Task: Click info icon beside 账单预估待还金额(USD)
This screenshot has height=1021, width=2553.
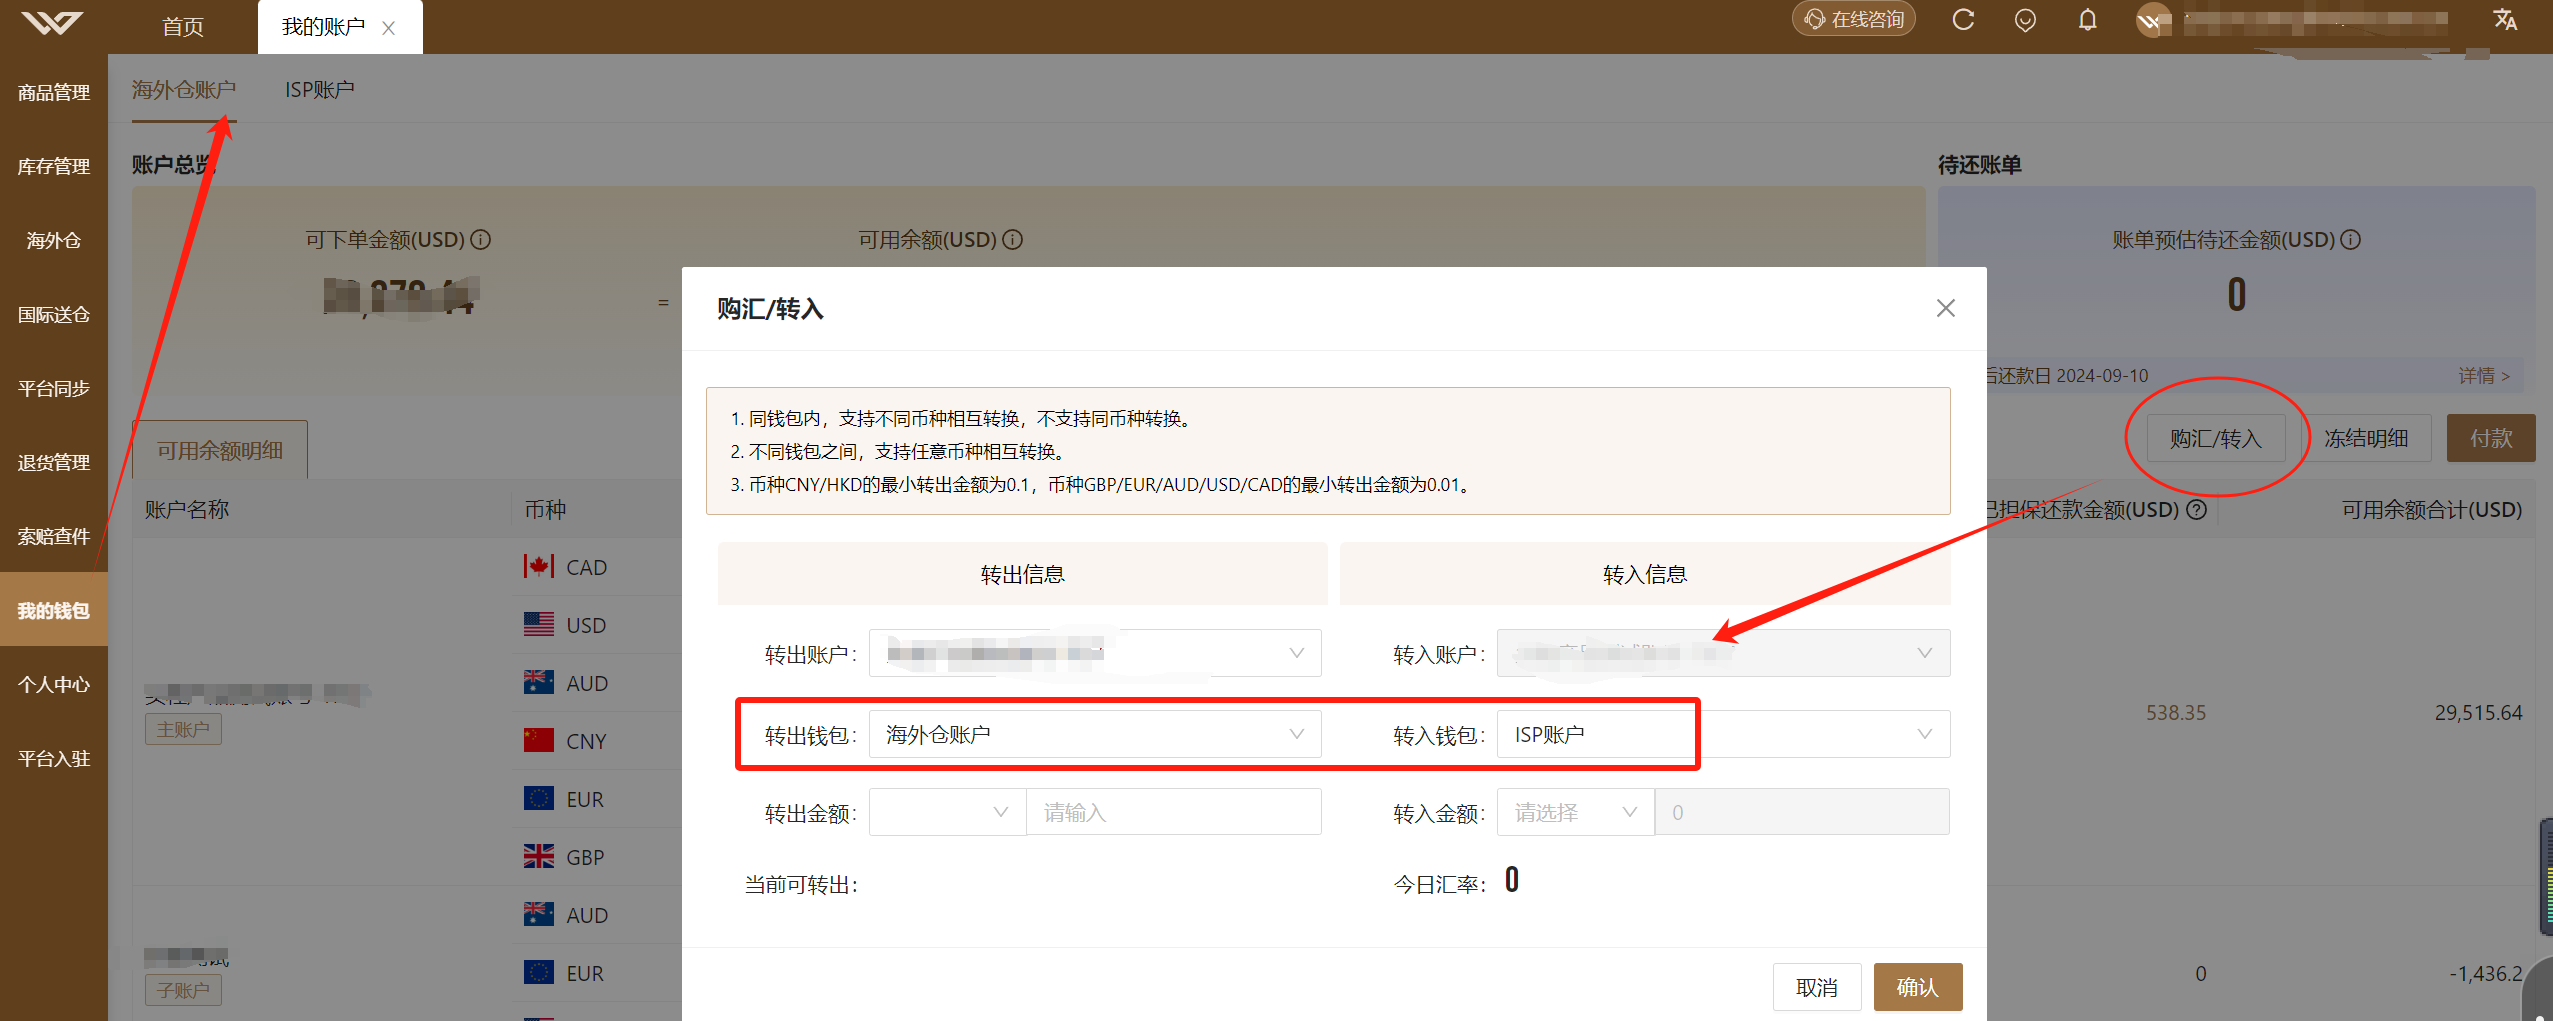Action: coord(2351,240)
